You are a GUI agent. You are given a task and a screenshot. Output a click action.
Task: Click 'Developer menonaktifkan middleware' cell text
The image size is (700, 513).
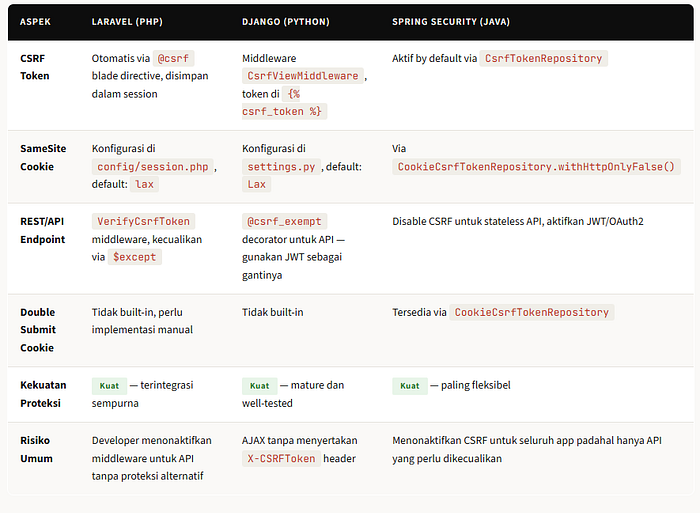tap(151, 458)
